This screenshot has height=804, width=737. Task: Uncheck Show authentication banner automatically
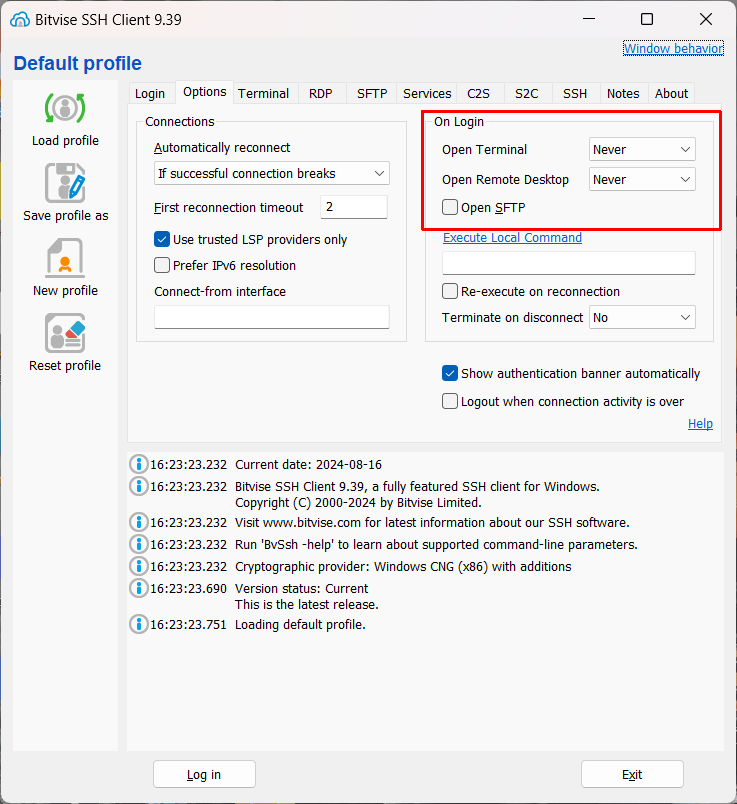click(450, 373)
